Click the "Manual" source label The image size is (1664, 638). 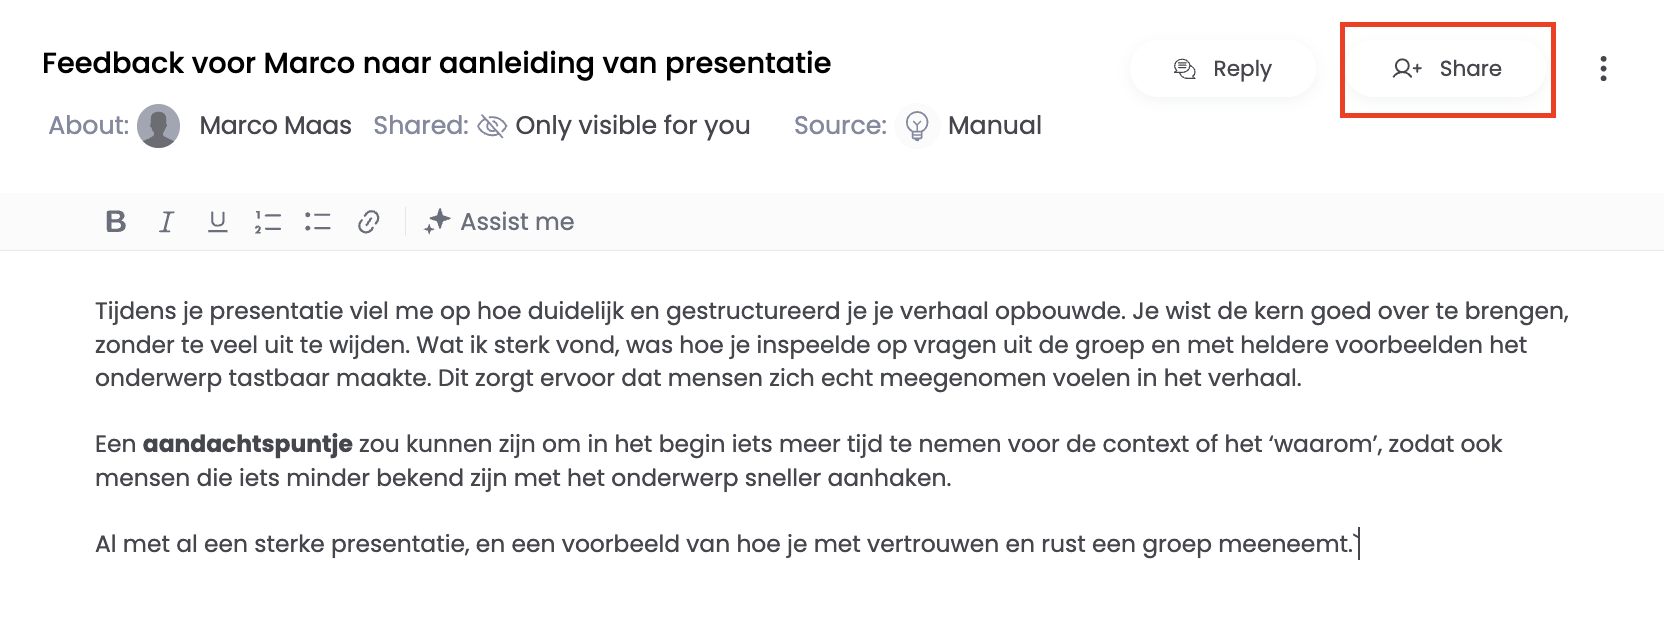[x=994, y=126]
